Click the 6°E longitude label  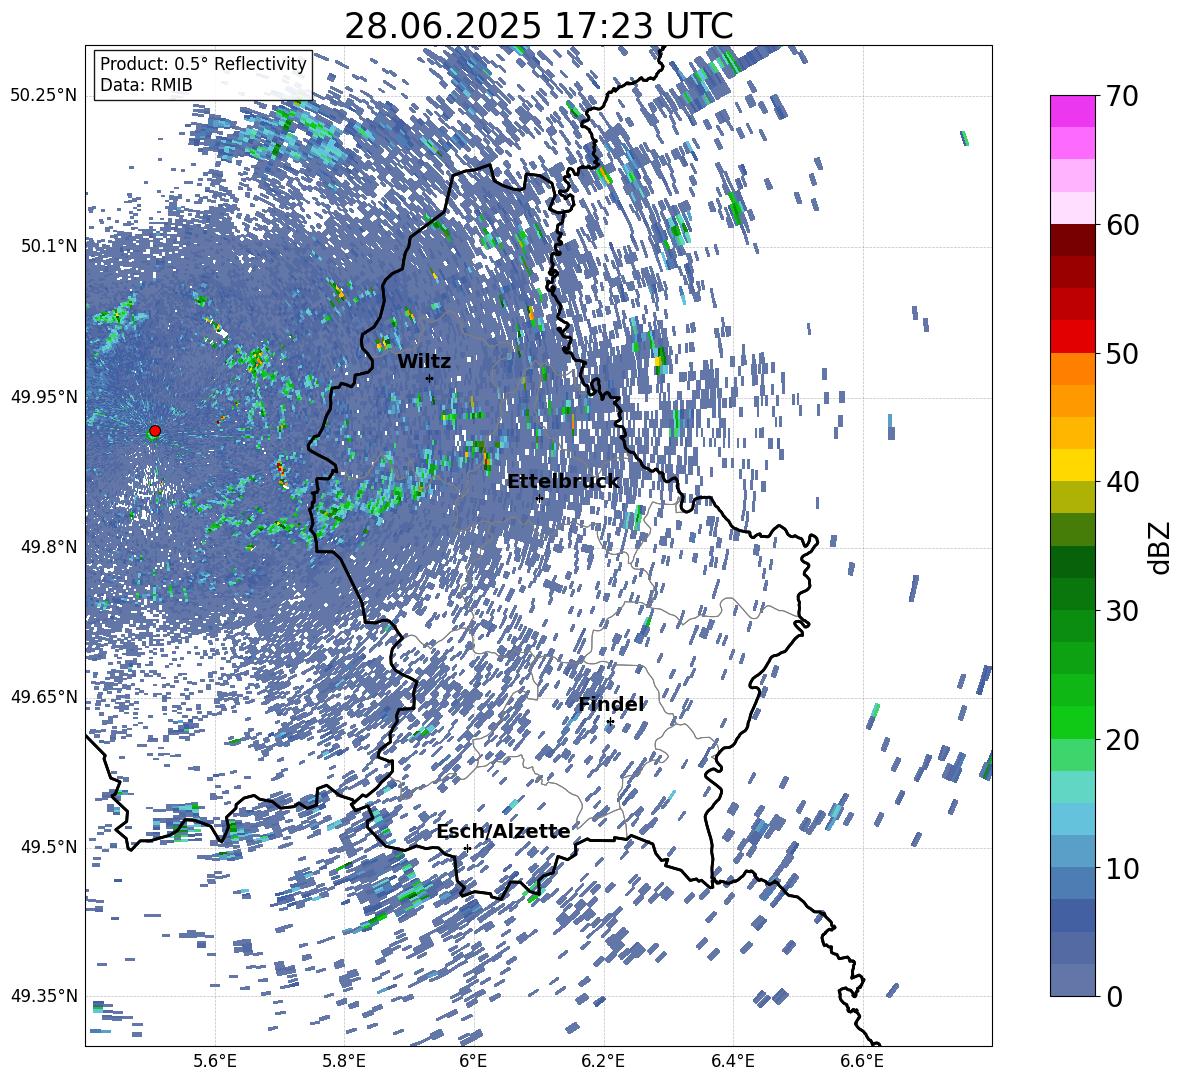pyautogui.click(x=473, y=1061)
